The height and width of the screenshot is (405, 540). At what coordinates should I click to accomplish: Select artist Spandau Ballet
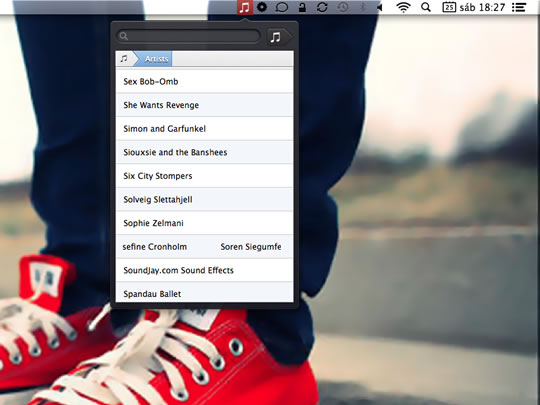(x=205, y=292)
